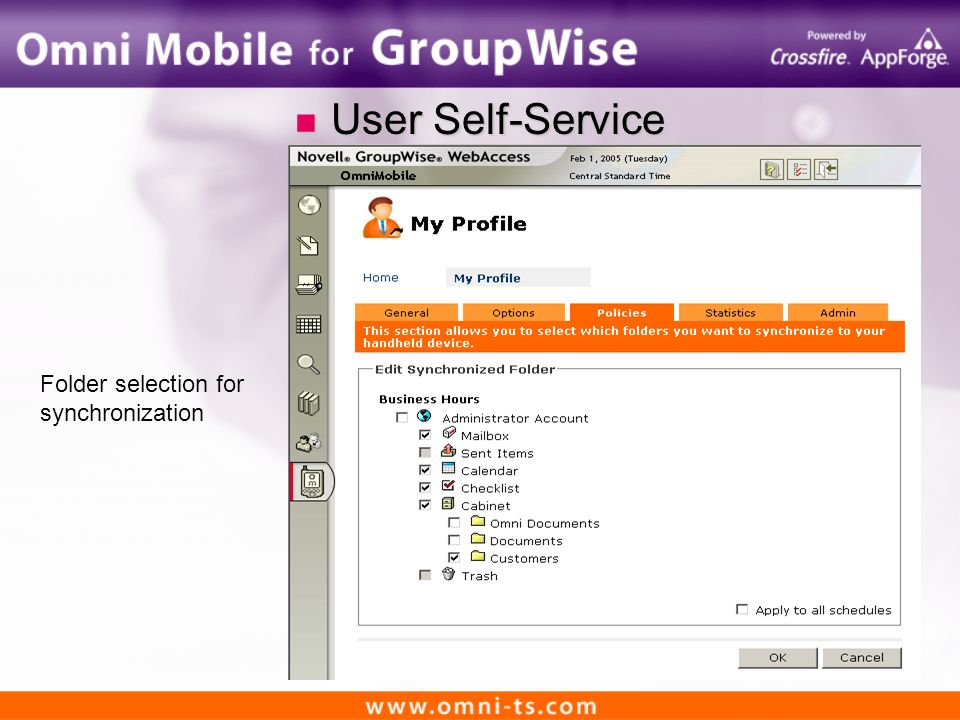The height and width of the screenshot is (720, 960).
Task: Click the Documents folder label
Action: coord(526,541)
